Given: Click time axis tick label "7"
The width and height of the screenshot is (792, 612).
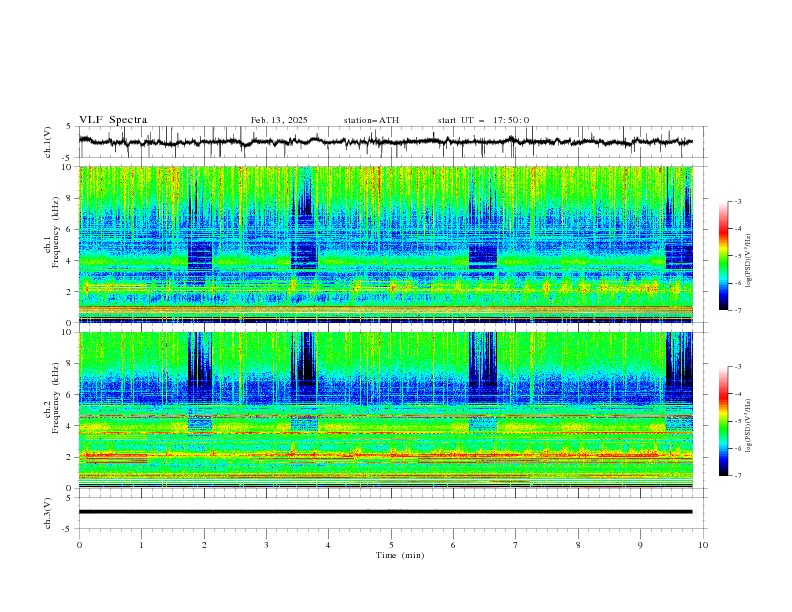Looking at the screenshot, I should pos(516,545).
